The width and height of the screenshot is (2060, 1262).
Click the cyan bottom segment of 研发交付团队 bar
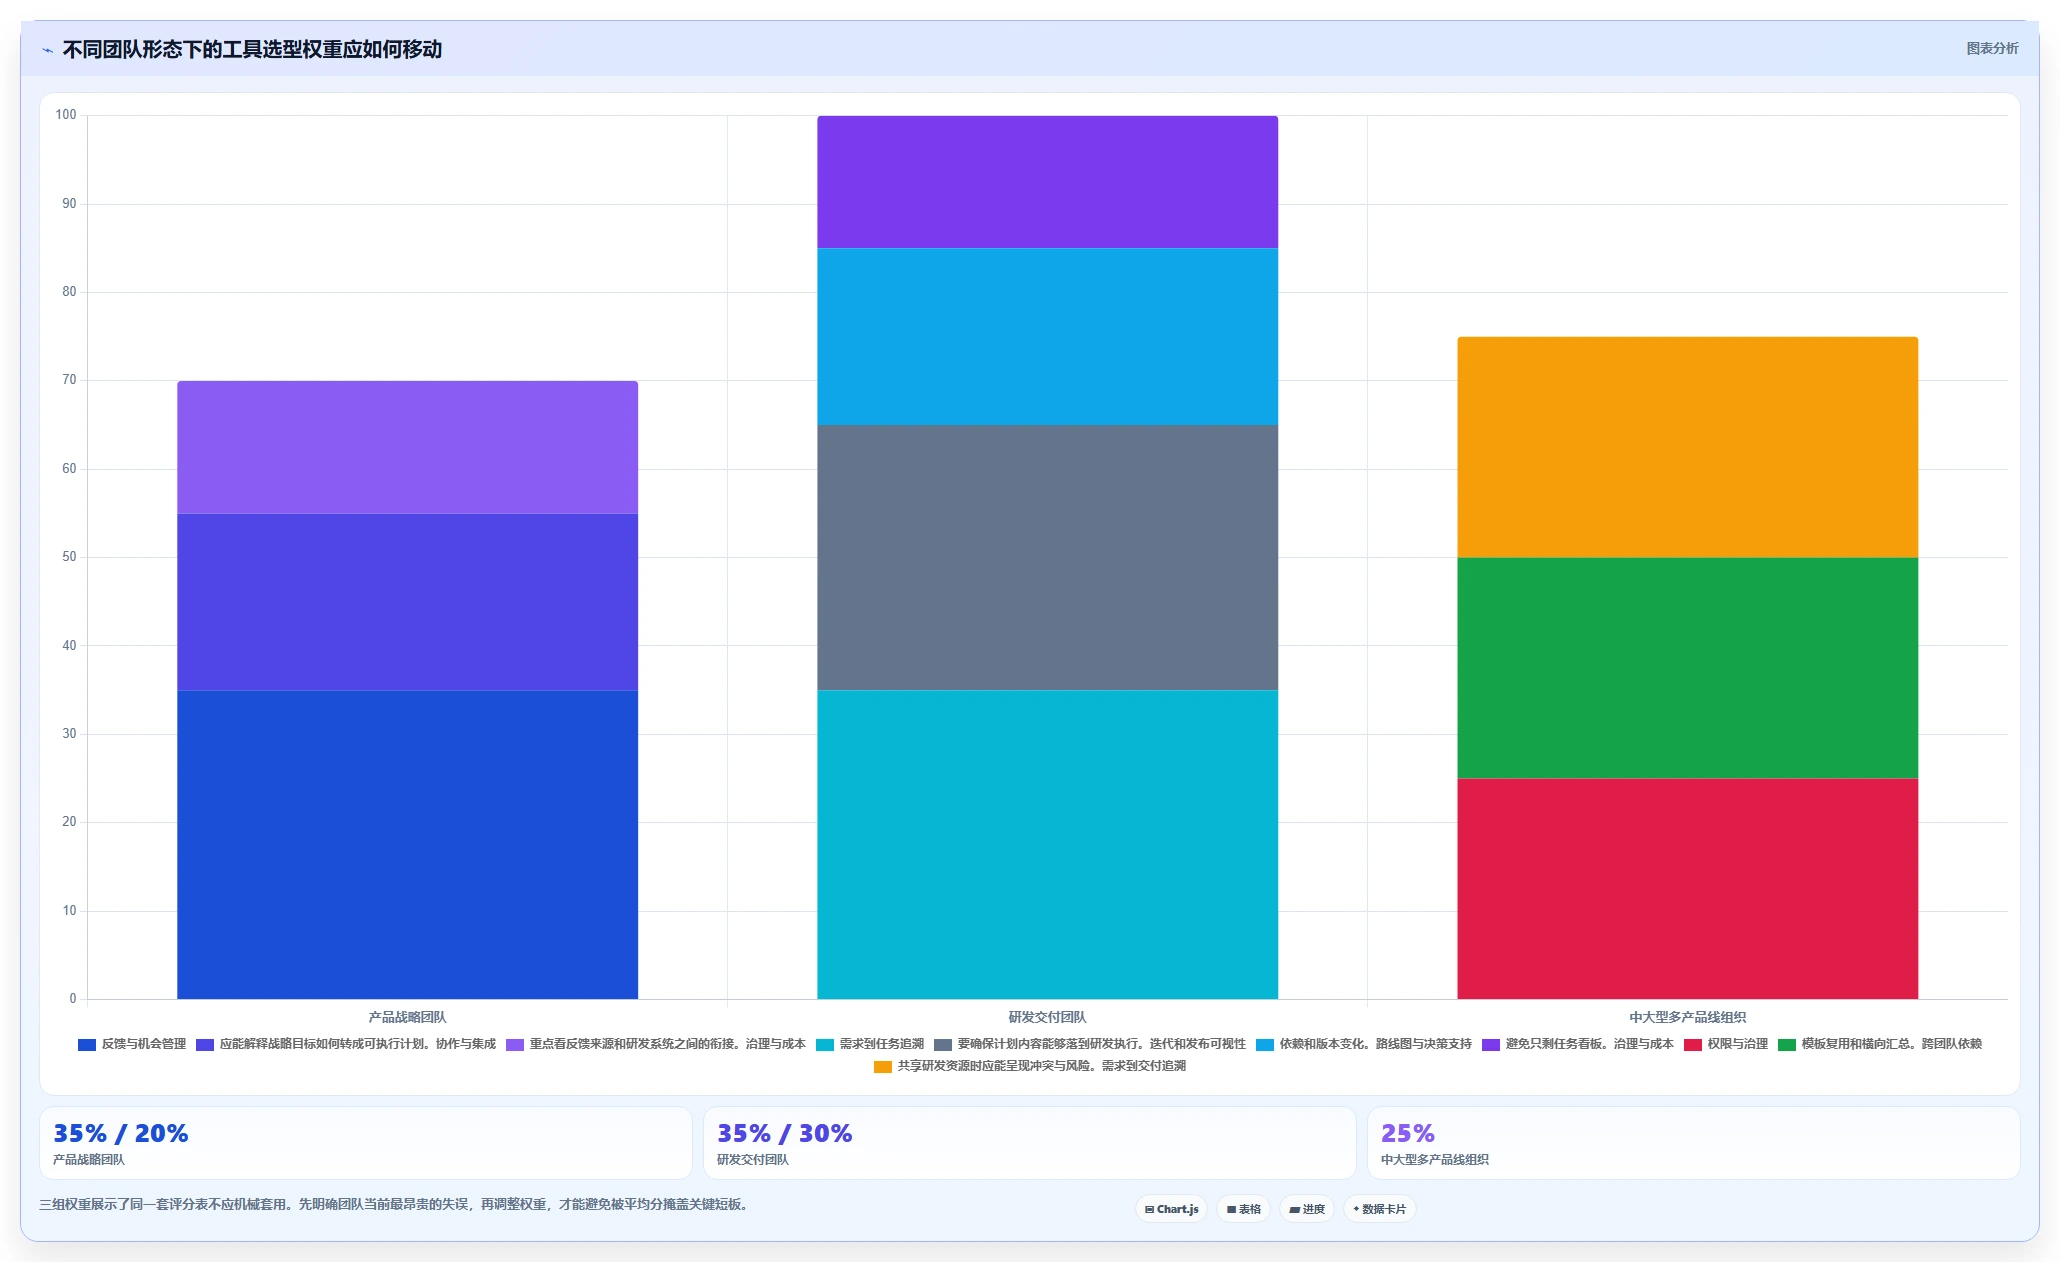click(x=1047, y=844)
